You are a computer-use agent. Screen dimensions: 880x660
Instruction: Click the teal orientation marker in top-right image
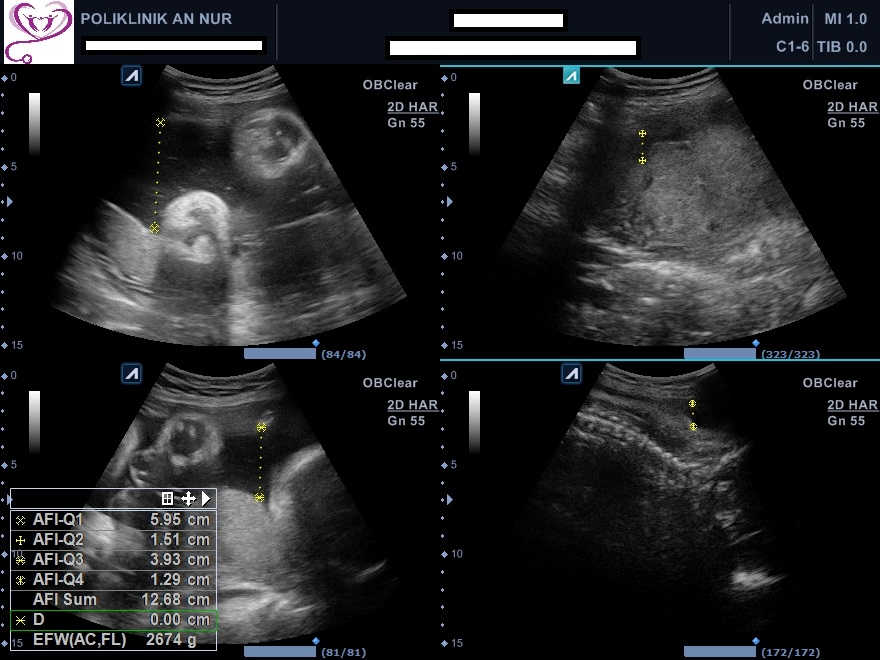point(571,76)
